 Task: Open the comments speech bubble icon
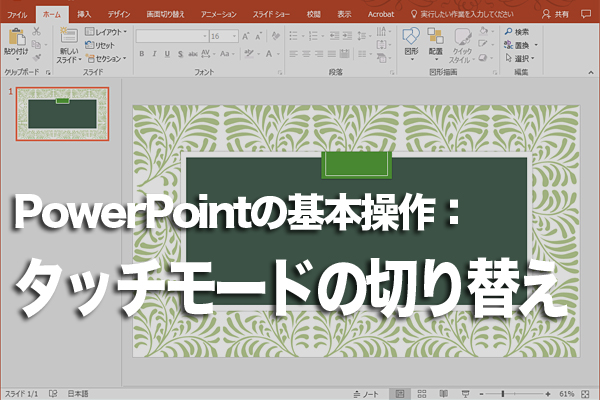click(x=585, y=14)
